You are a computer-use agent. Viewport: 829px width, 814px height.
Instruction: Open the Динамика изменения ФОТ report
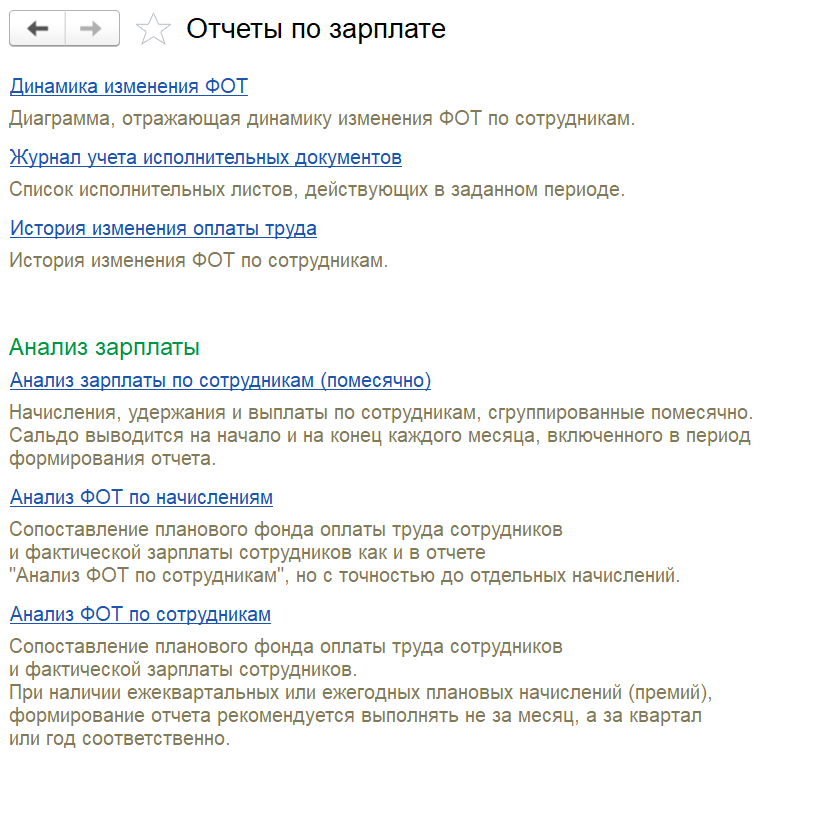click(128, 87)
